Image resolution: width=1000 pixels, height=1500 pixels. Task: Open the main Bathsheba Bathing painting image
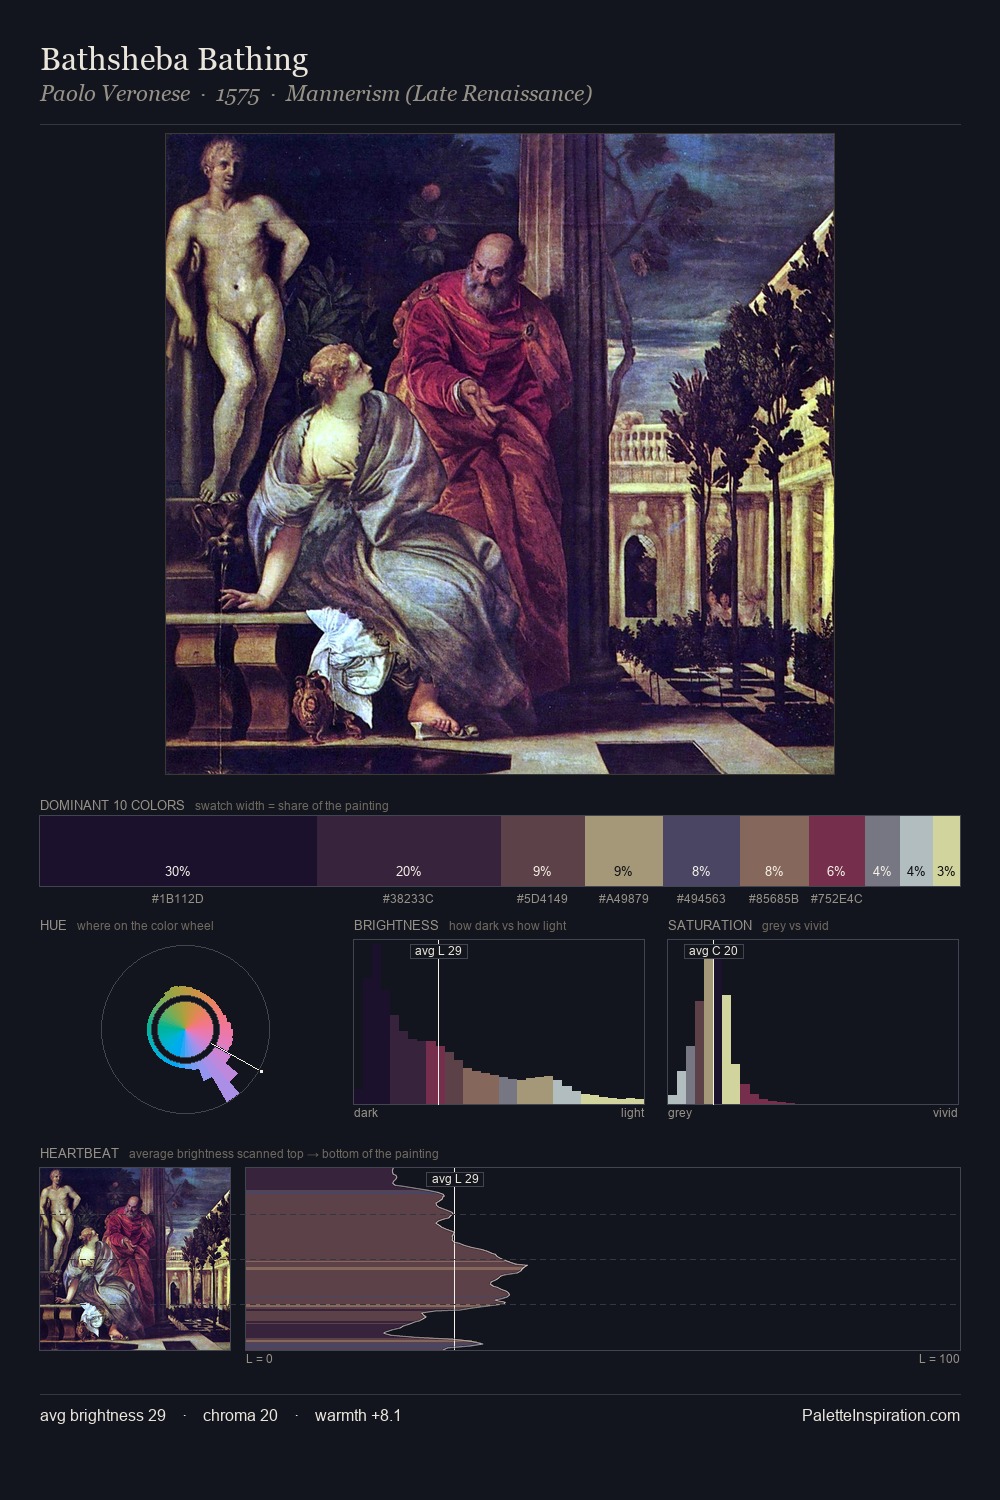click(x=500, y=454)
